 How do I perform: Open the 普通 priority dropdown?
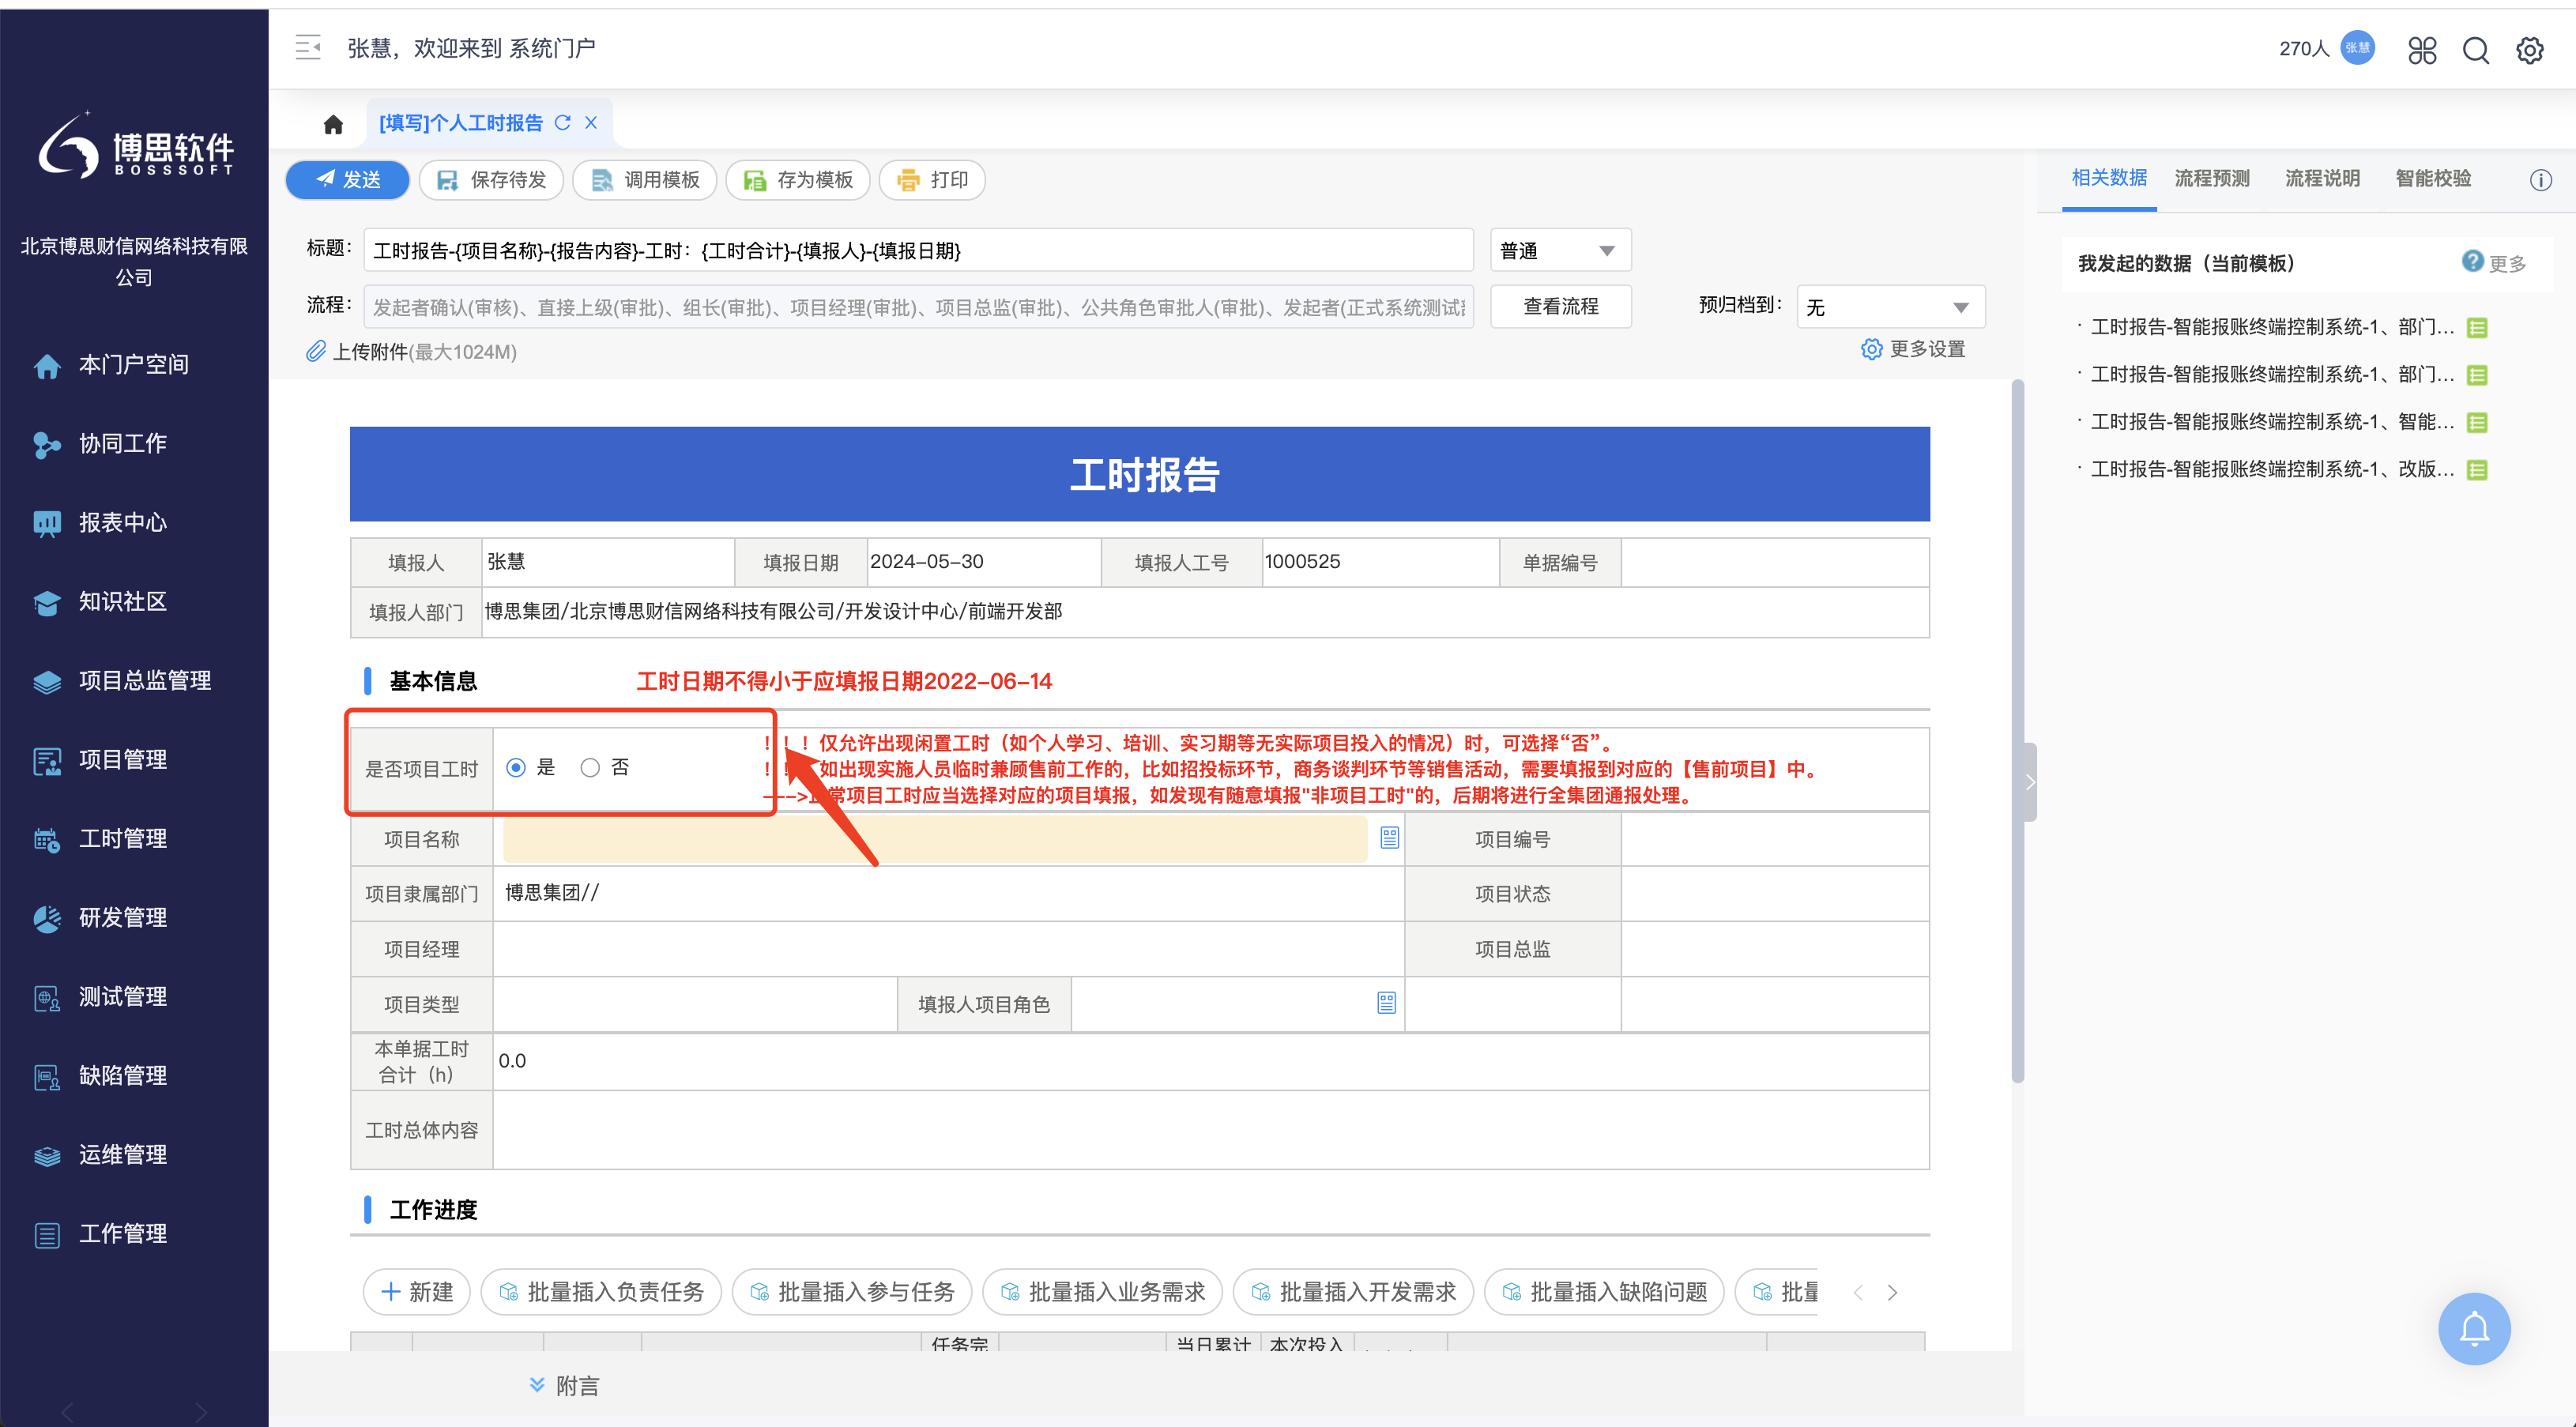click(x=1560, y=250)
